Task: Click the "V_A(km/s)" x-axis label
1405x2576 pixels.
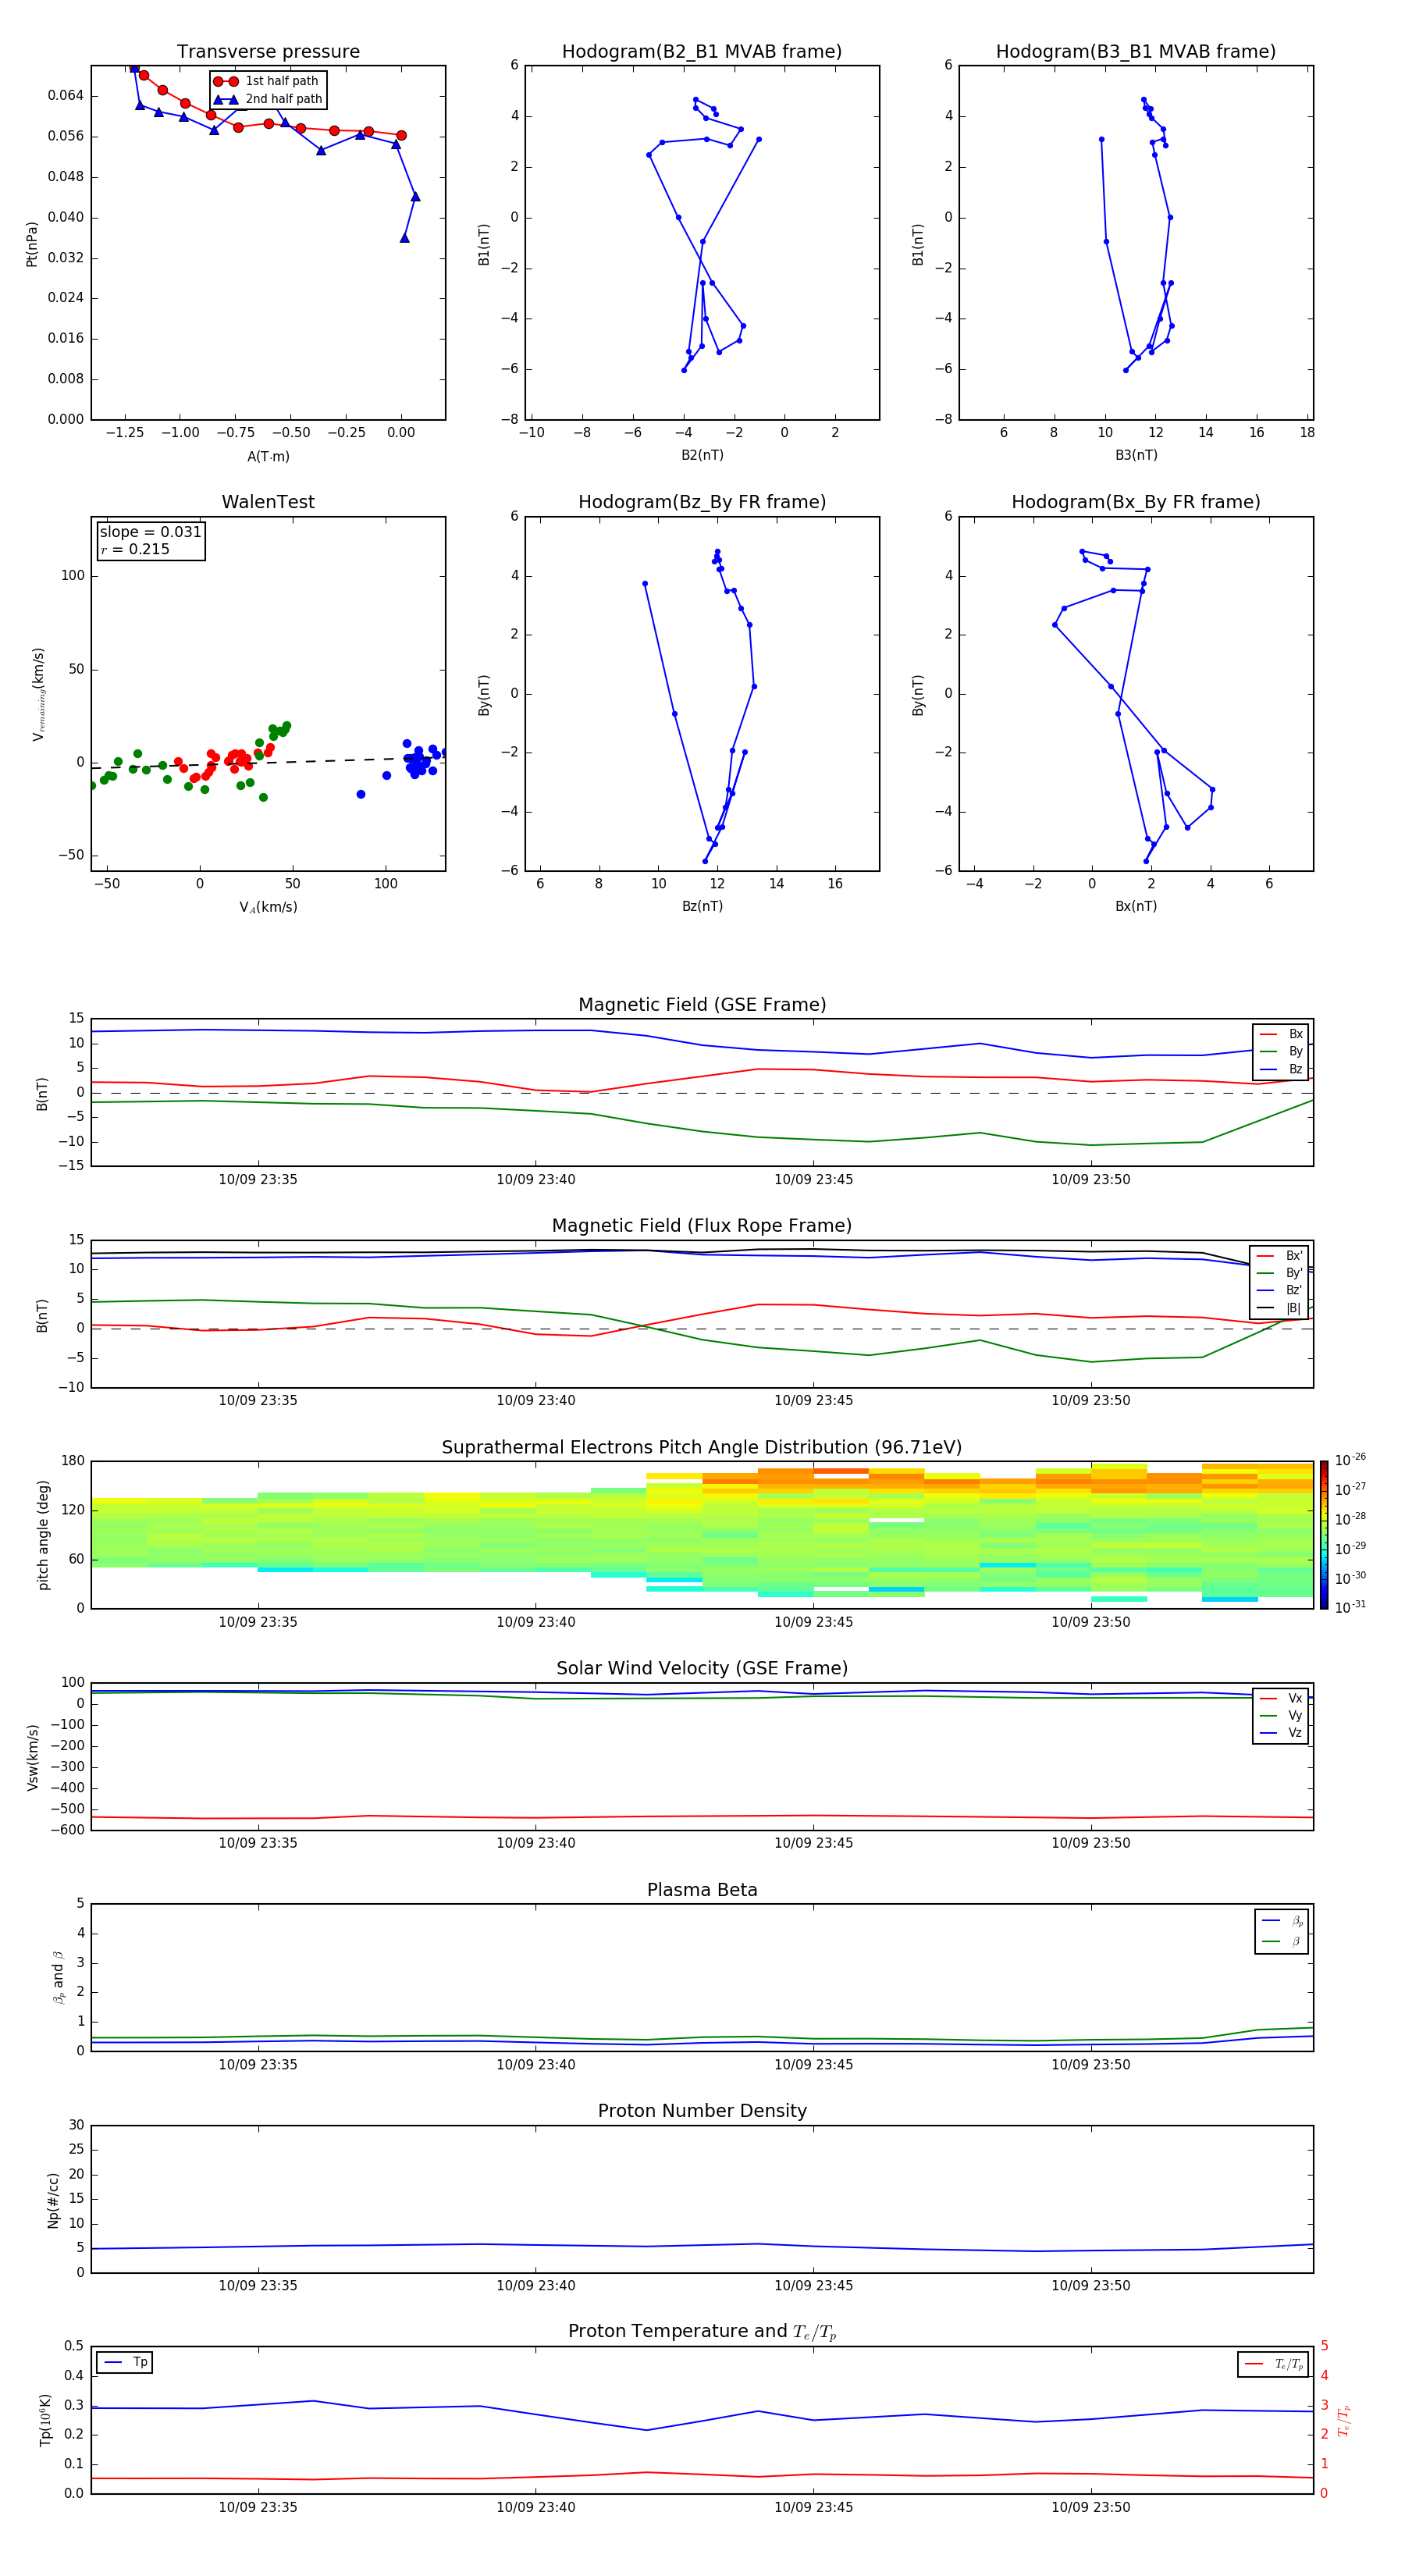Action: click(268, 907)
